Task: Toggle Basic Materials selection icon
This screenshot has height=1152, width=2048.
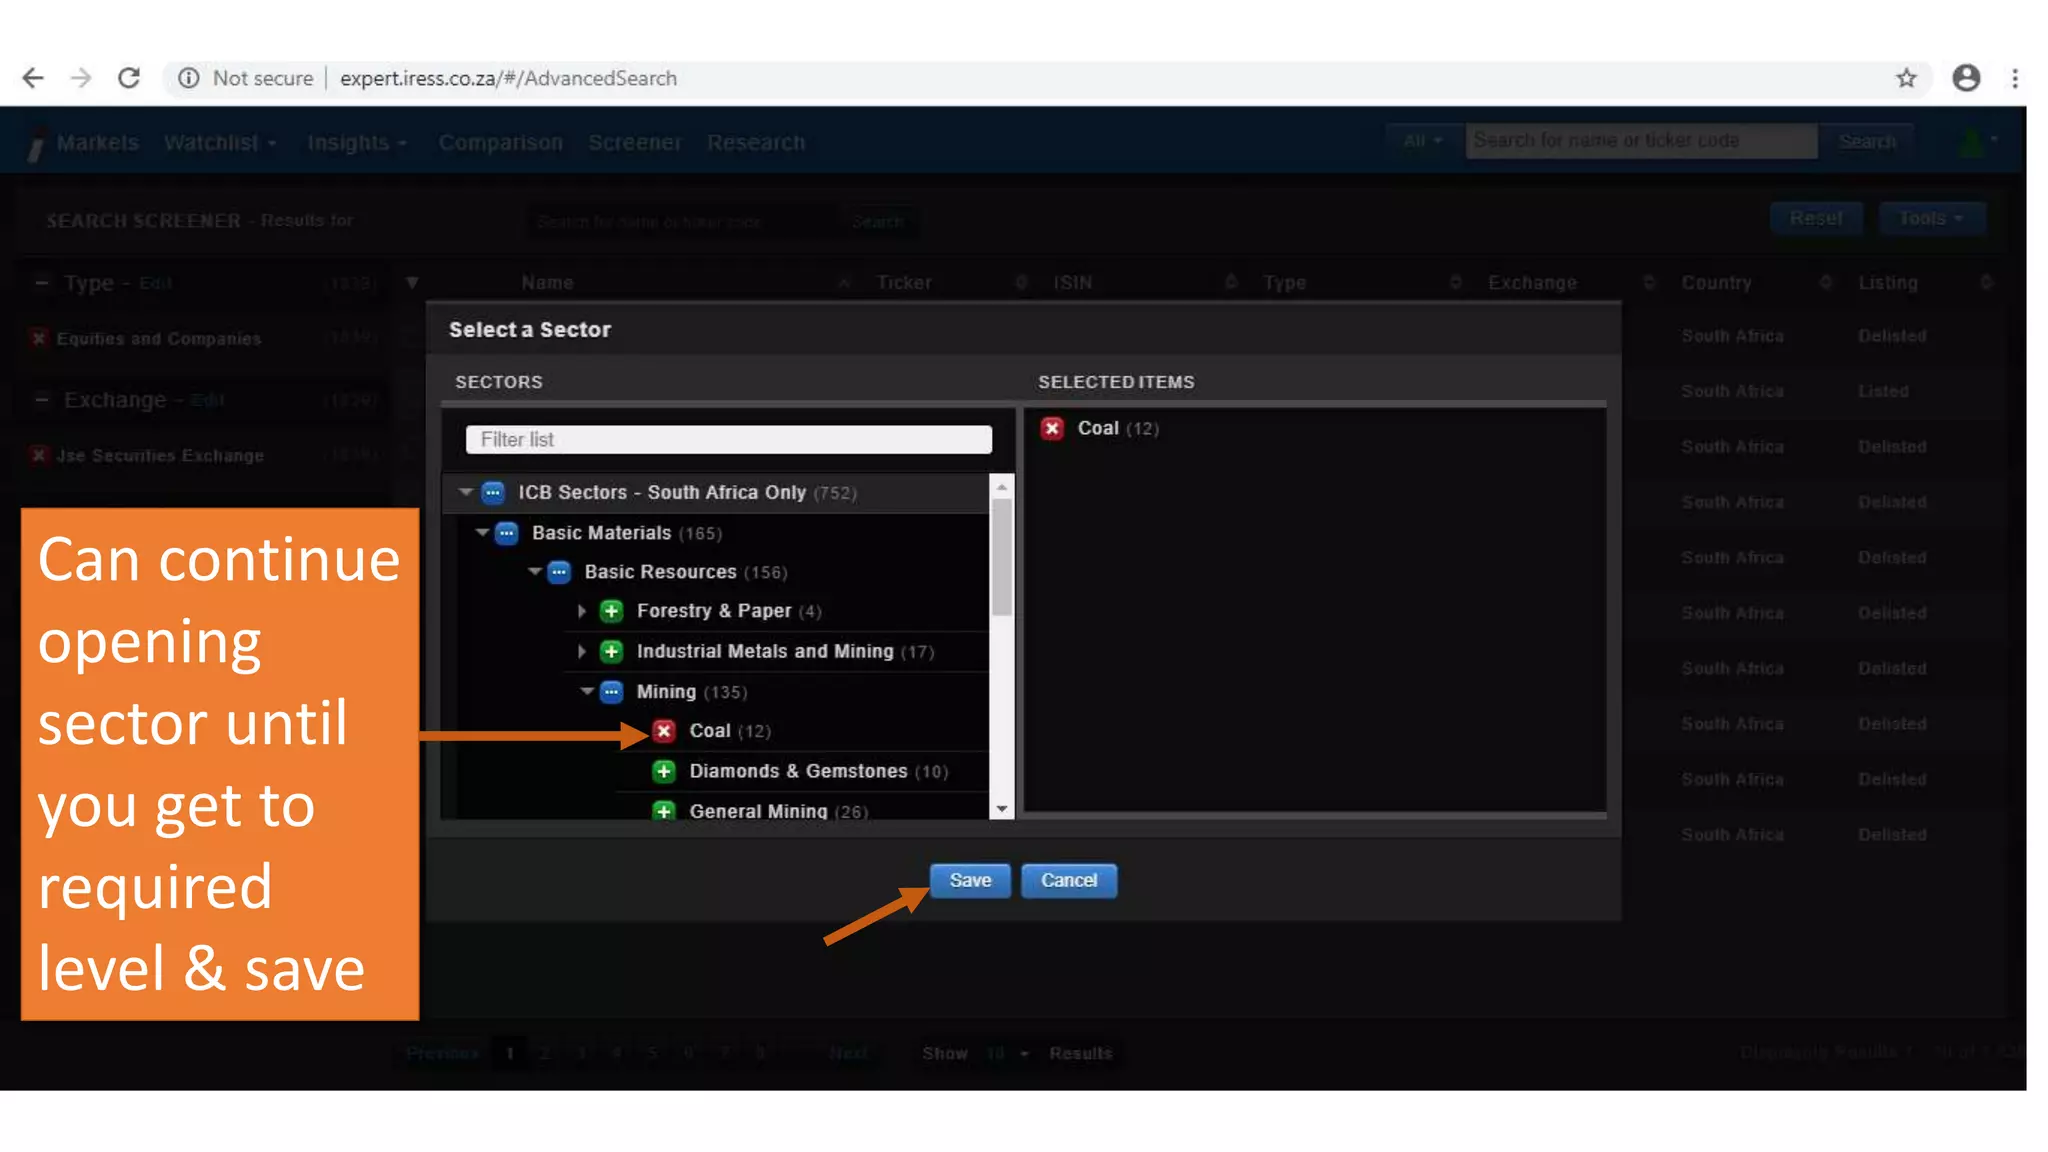Action: [507, 533]
